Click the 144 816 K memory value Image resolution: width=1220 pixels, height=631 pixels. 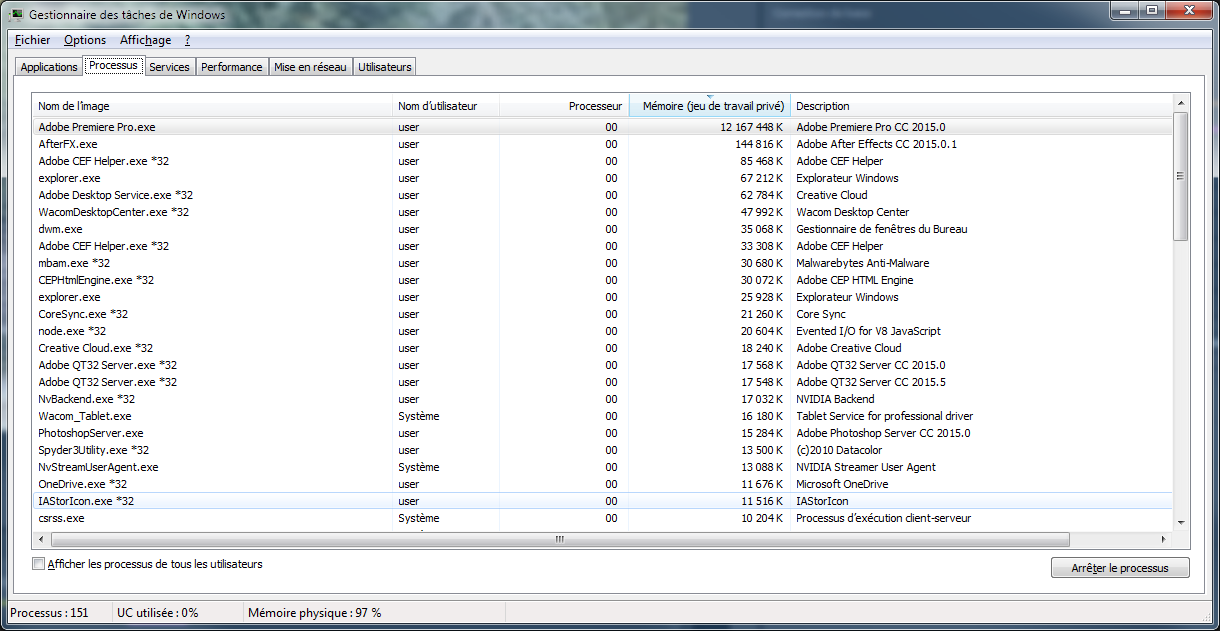(760, 144)
